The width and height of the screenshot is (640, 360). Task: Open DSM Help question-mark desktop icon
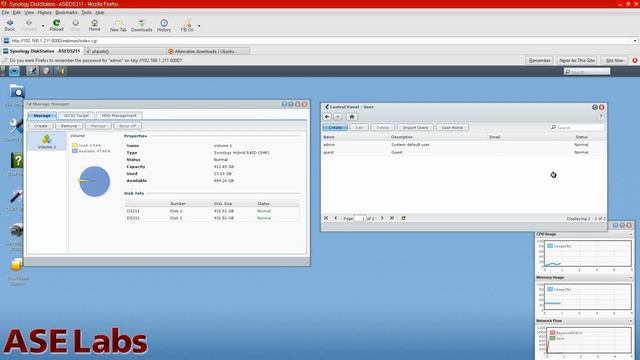[17, 161]
